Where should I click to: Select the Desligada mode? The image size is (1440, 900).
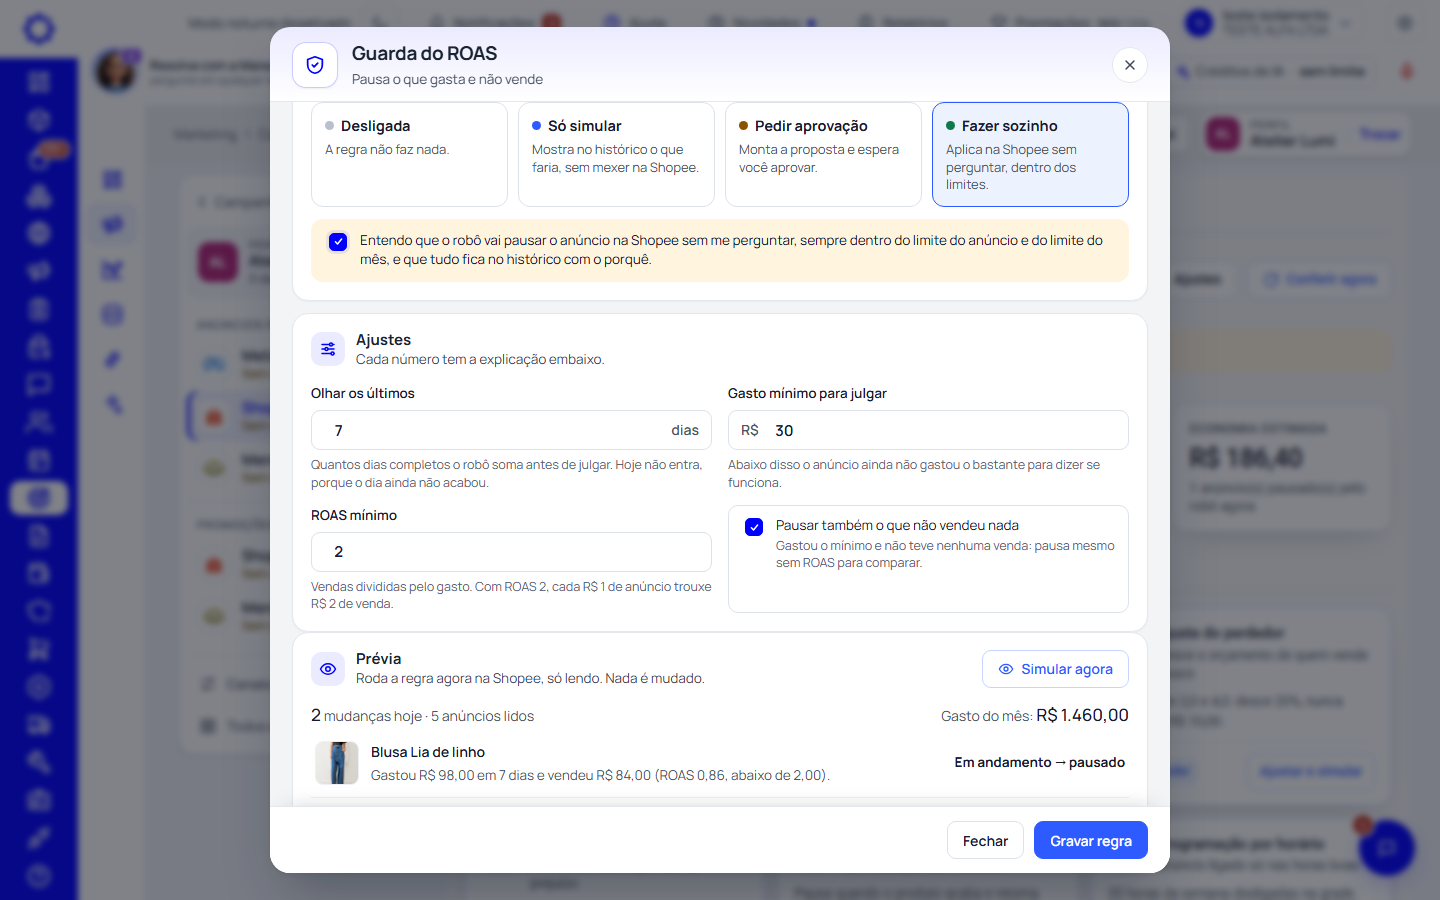tap(409, 154)
